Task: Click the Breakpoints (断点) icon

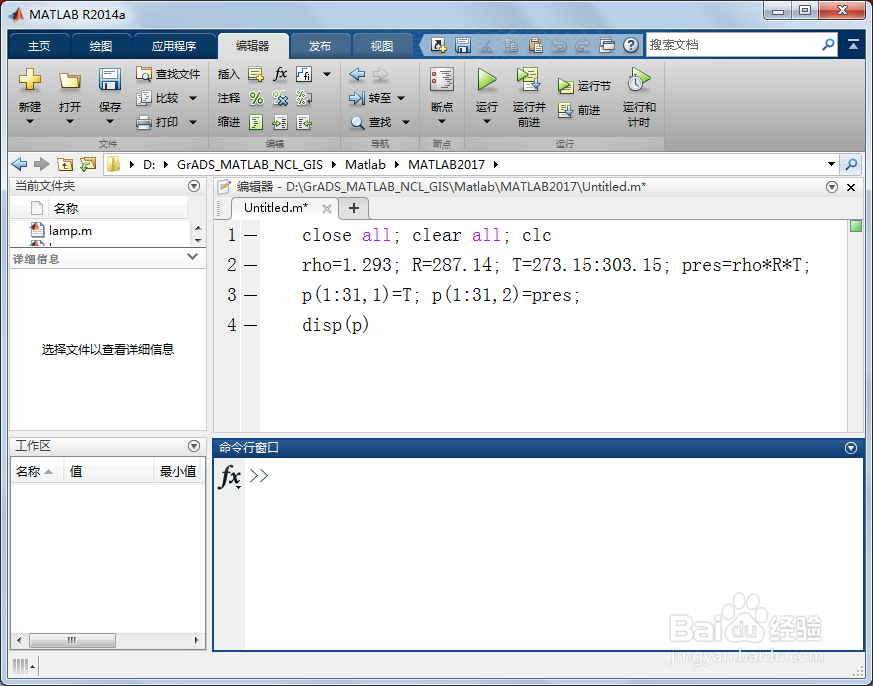Action: coord(442,80)
